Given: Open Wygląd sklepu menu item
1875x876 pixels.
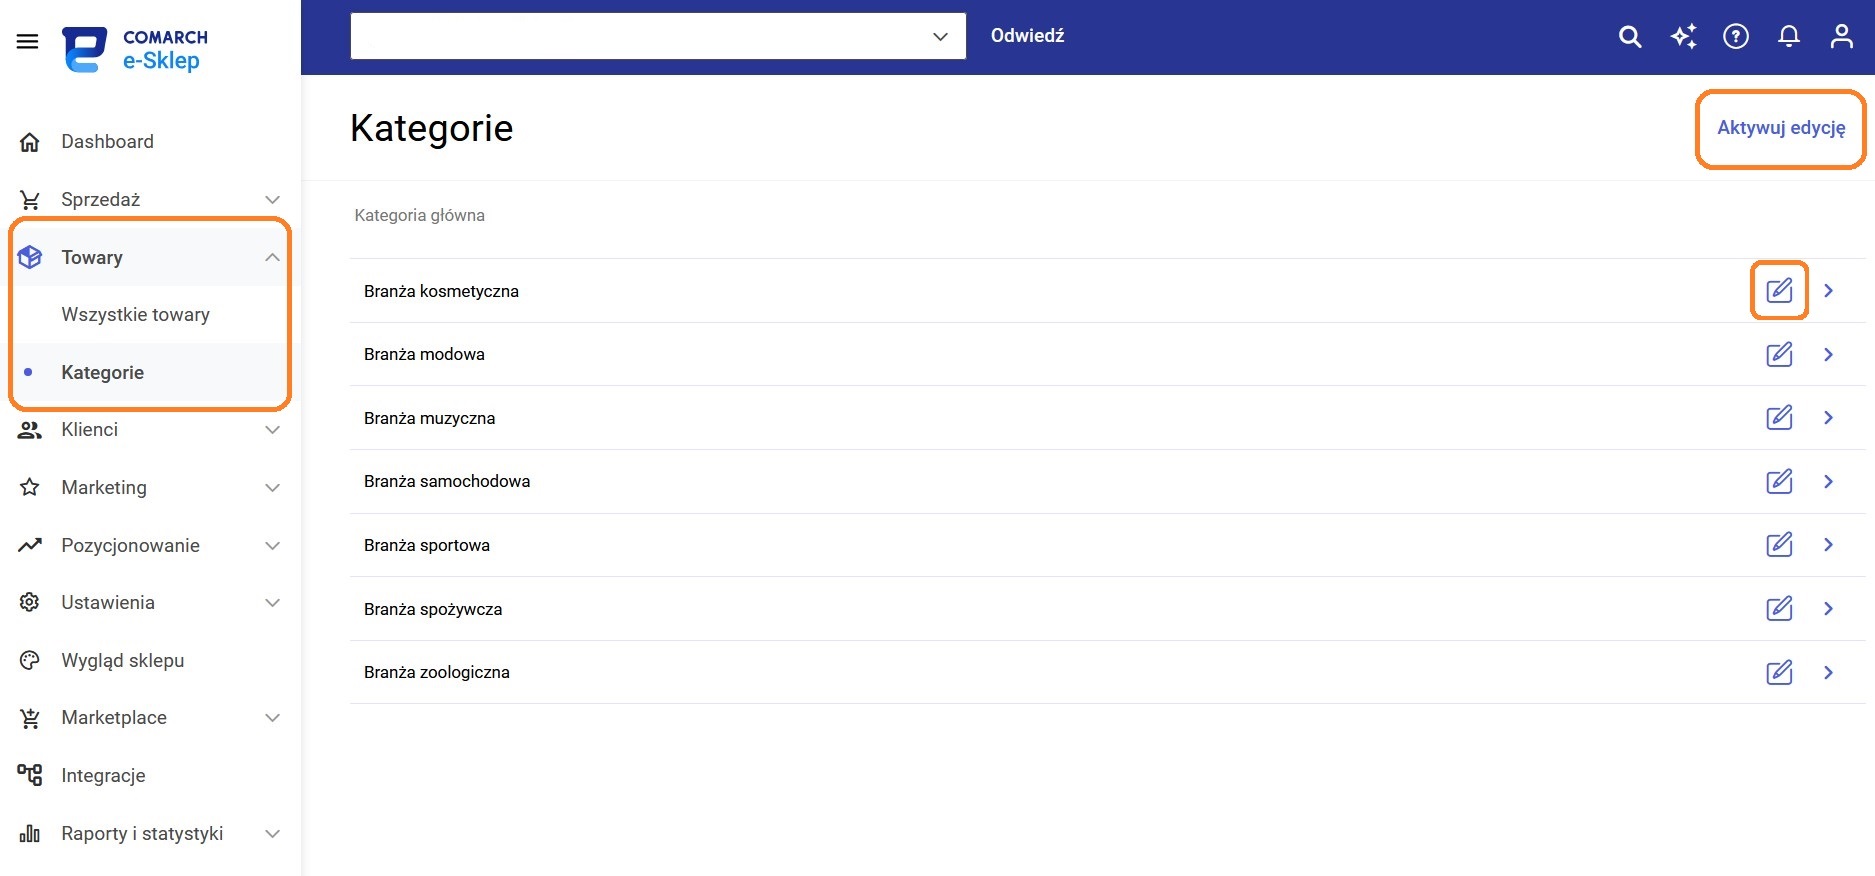Looking at the screenshot, I should 122,660.
